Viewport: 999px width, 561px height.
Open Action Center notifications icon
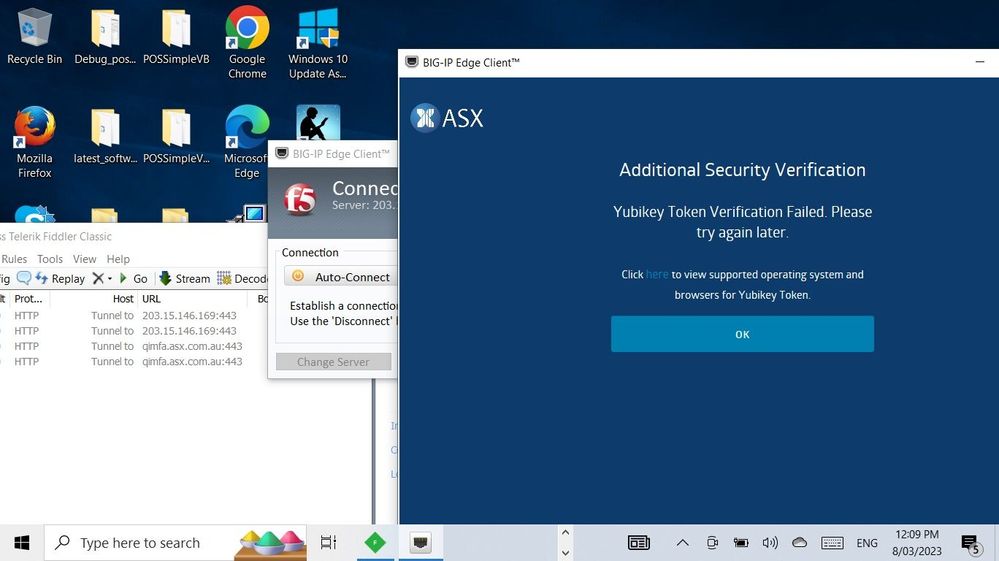coord(971,544)
